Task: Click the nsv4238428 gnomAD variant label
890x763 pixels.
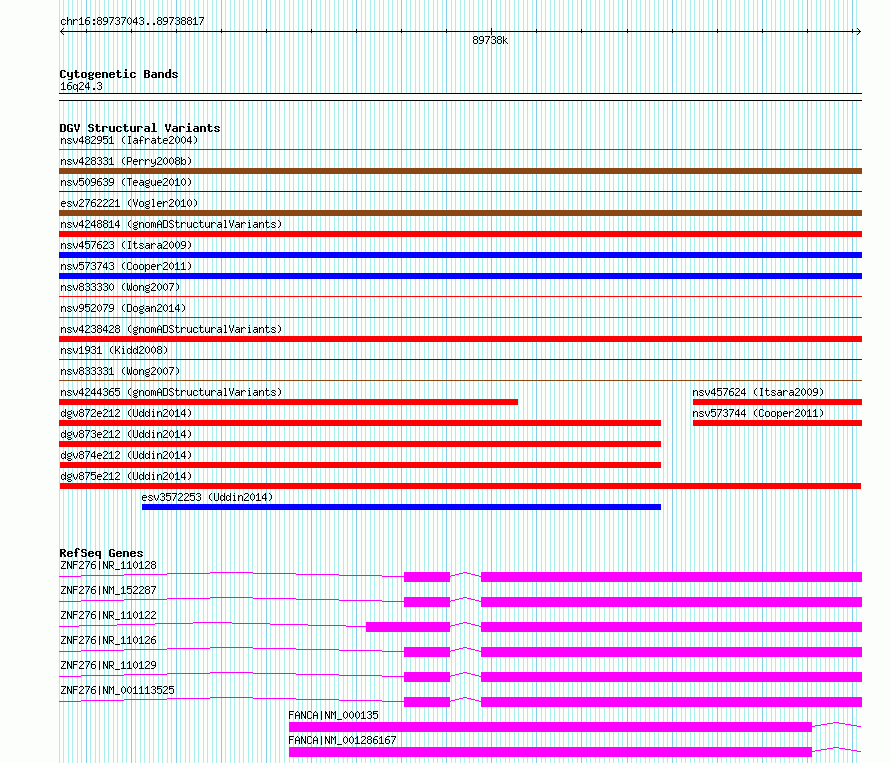Action: [171, 329]
